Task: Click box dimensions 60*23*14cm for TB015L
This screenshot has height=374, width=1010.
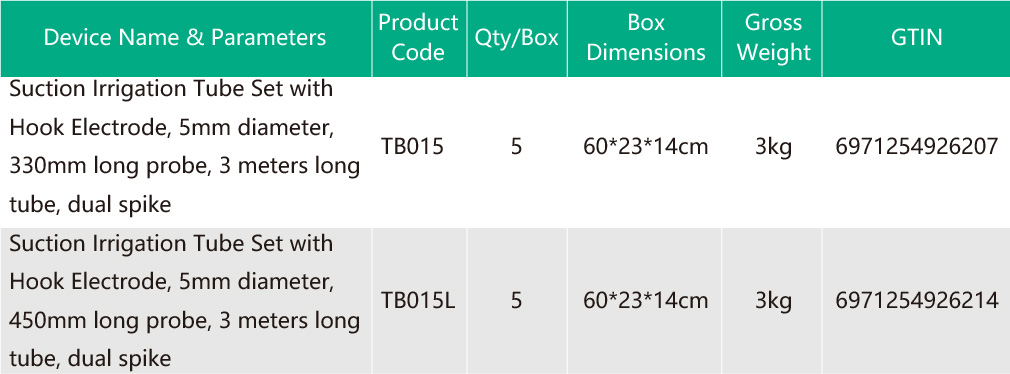Action: 645,301
